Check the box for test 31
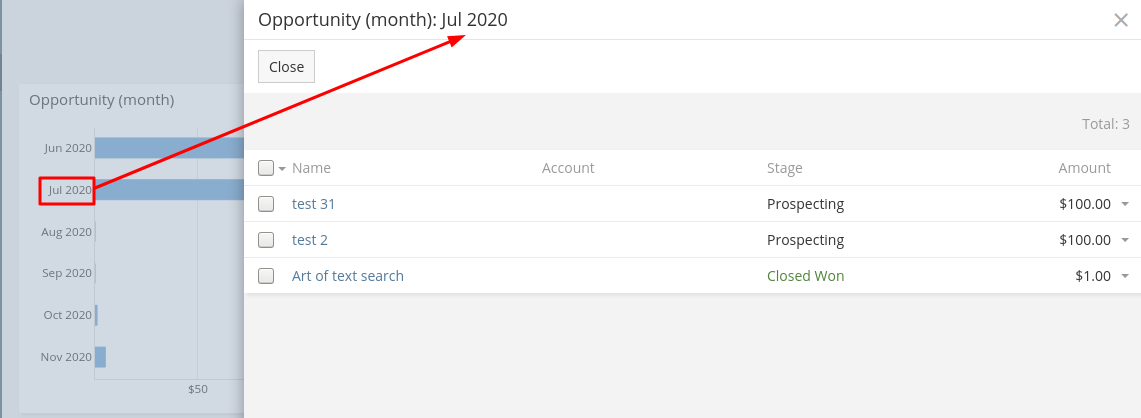 (266, 204)
